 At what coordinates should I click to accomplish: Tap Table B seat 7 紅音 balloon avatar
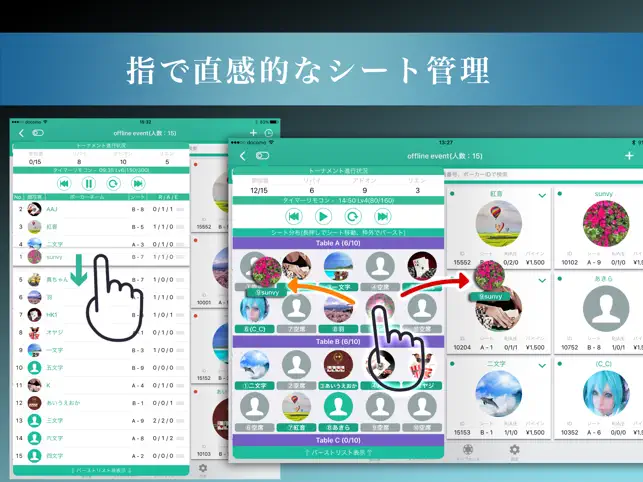pyautogui.click(x=296, y=407)
